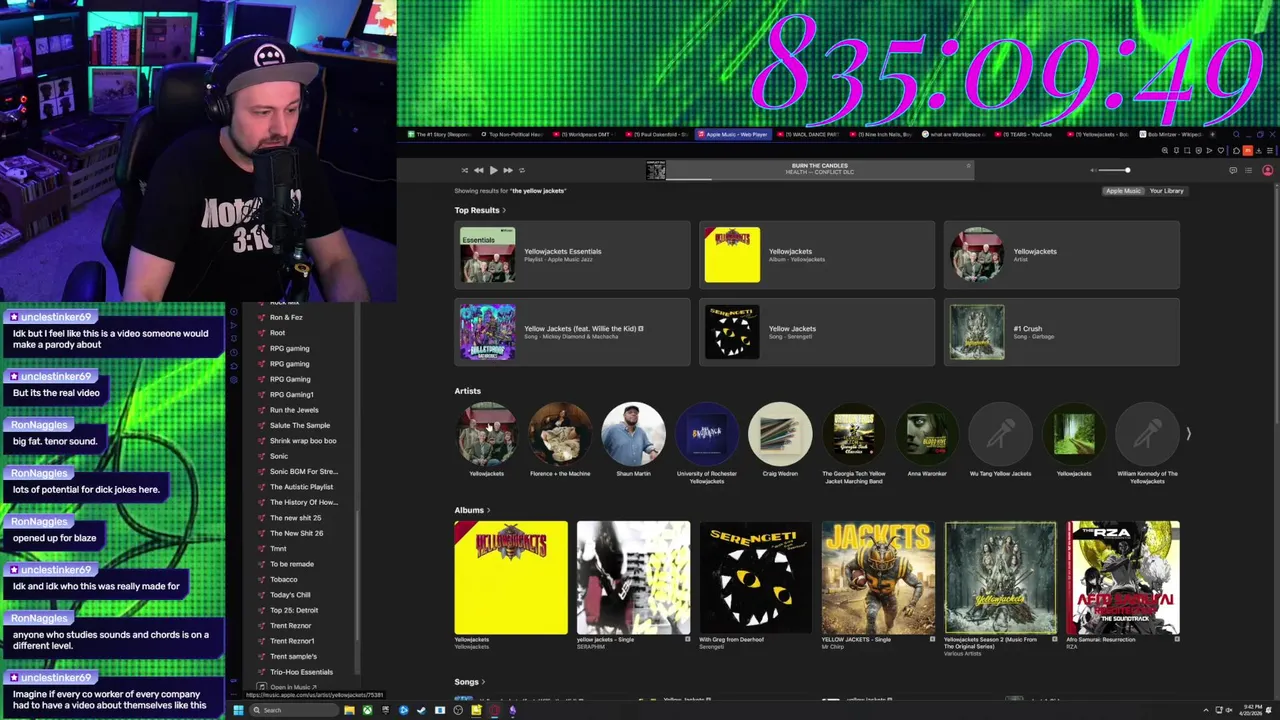Open Yellowjackets Season 2 soundtrack album
The height and width of the screenshot is (720, 1280).
point(1000,577)
